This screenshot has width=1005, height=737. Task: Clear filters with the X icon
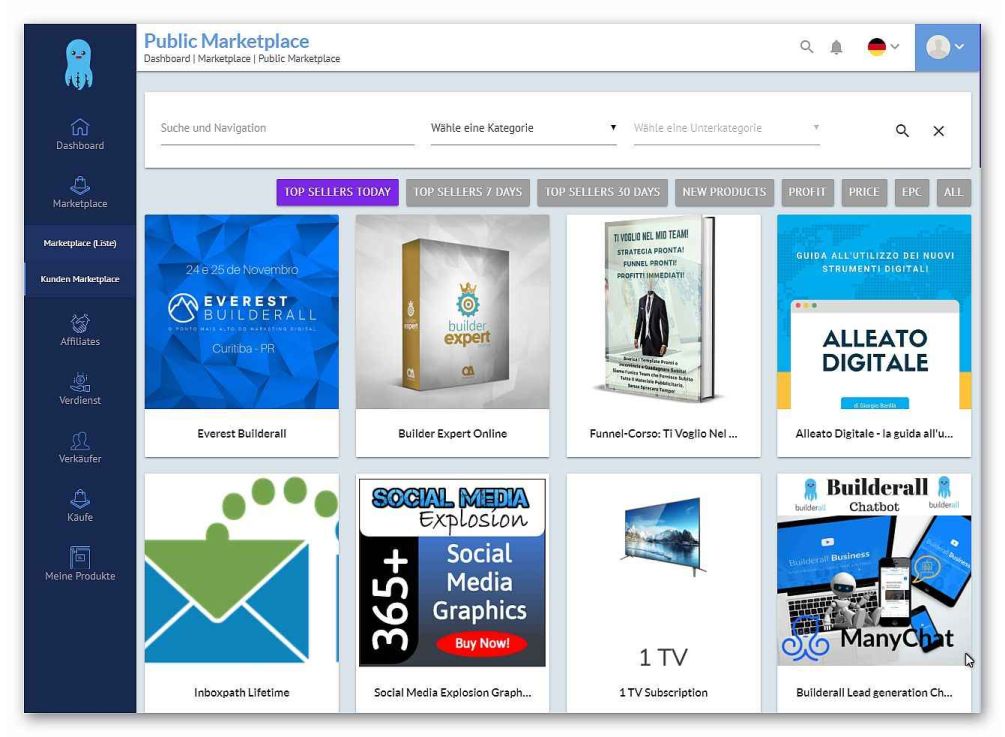(x=938, y=131)
